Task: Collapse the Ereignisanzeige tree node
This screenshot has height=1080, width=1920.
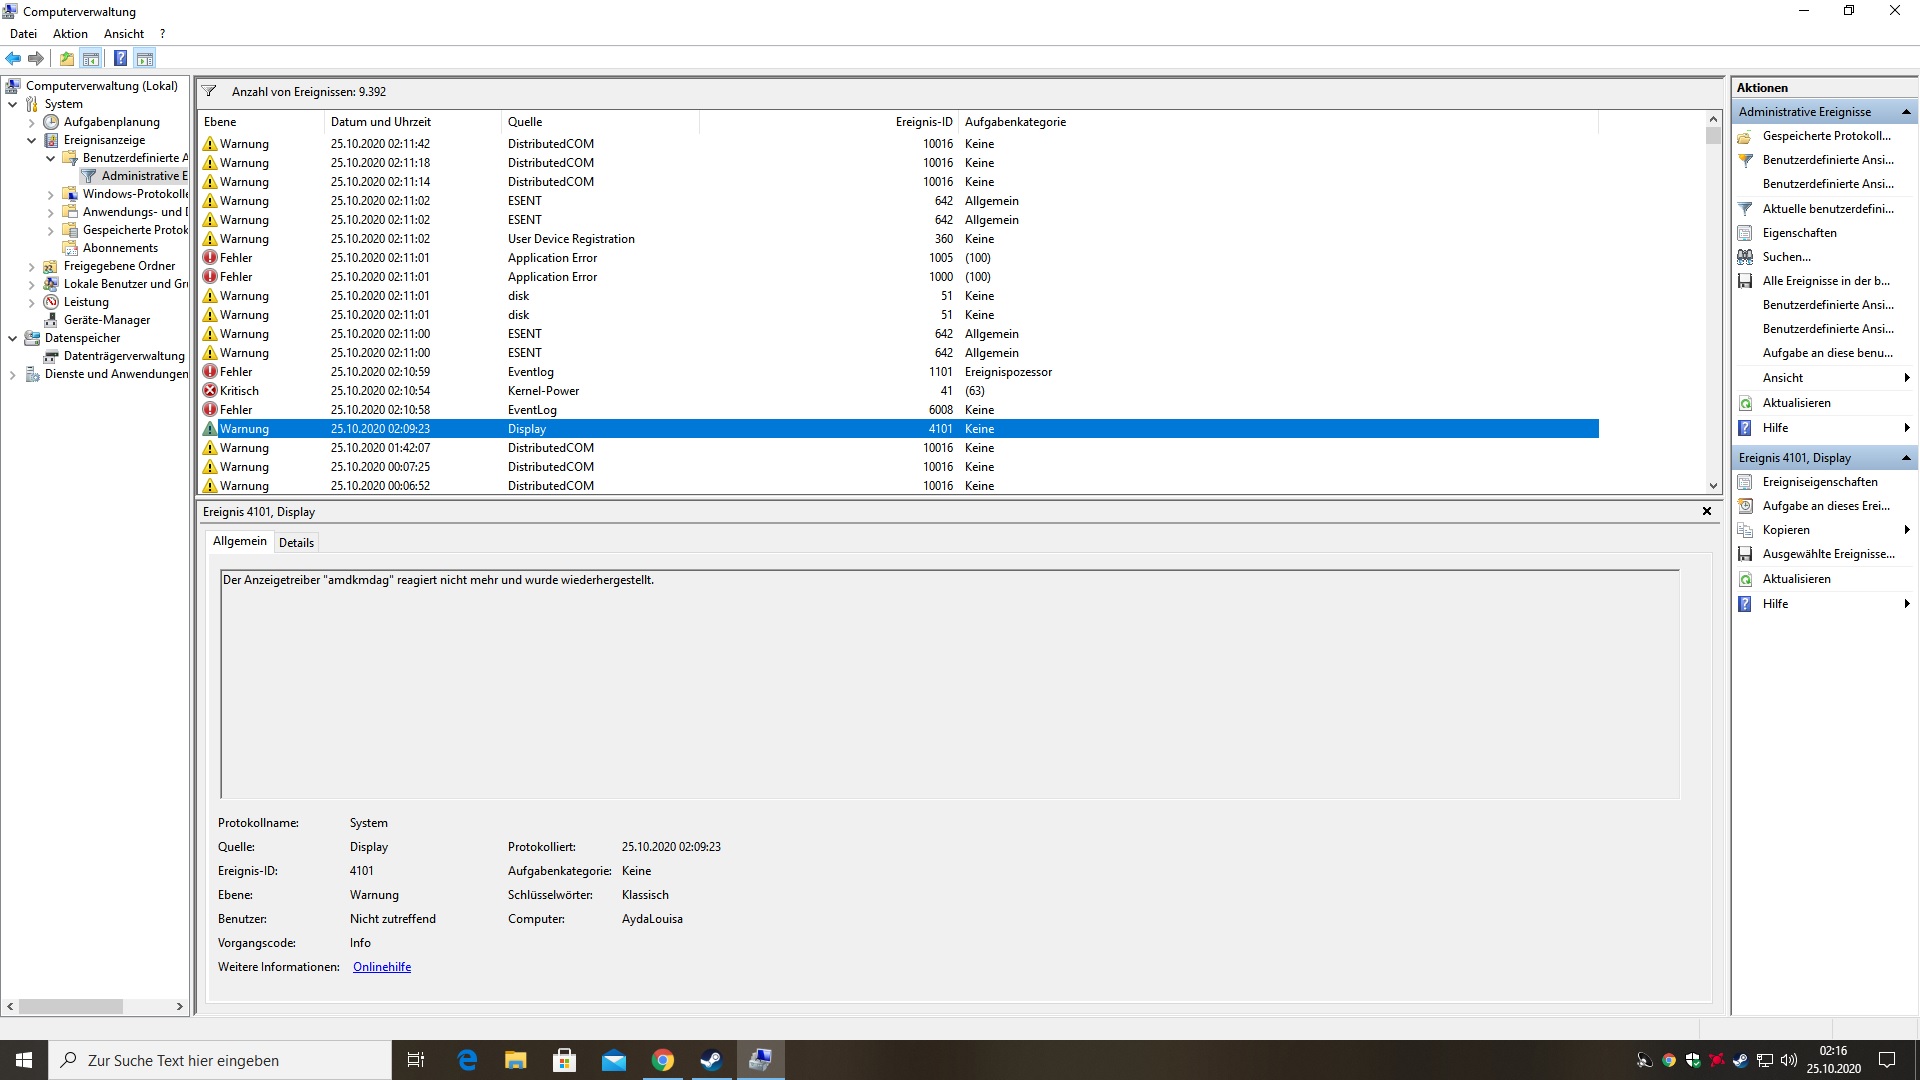Action: click(x=32, y=140)
